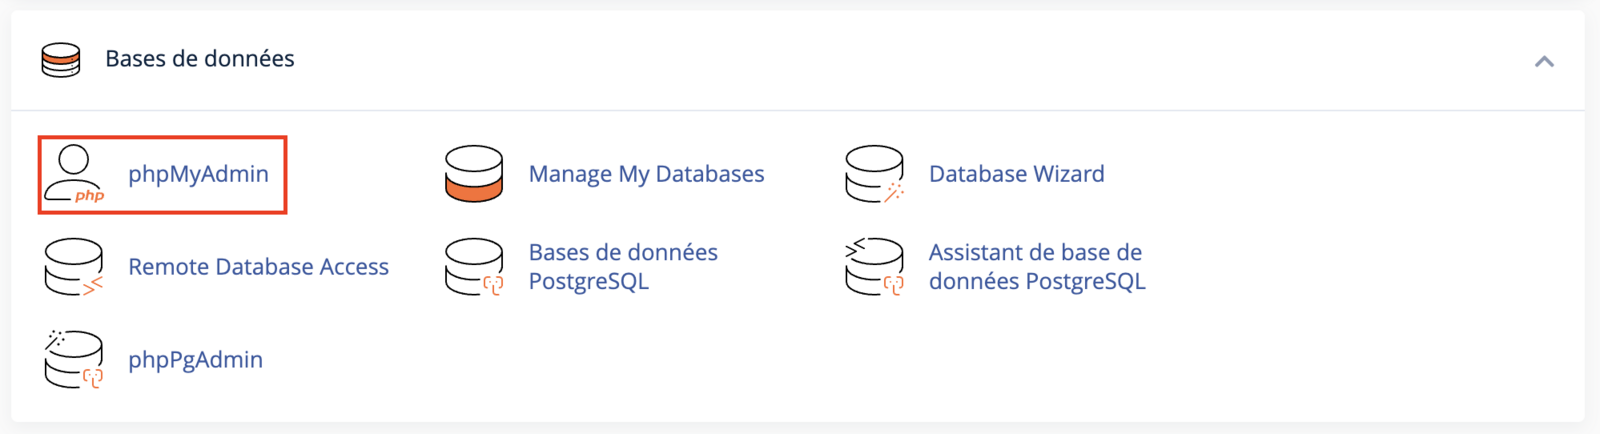Open the phpPgAdmin link
Image resolution: width=1600 pixels, height=434 pixels.
pos(195,360)
